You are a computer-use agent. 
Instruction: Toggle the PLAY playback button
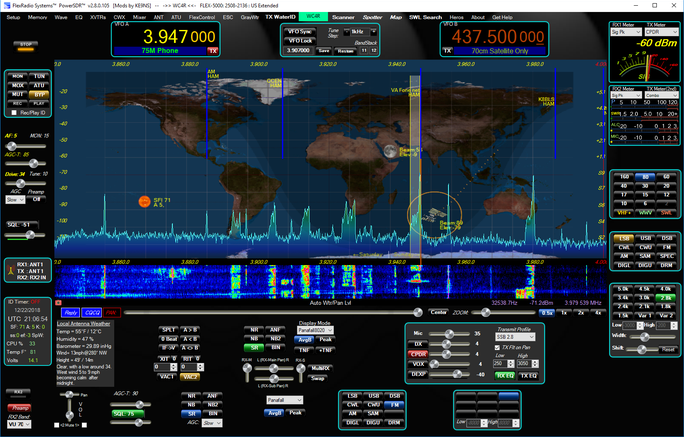(39, 103)
